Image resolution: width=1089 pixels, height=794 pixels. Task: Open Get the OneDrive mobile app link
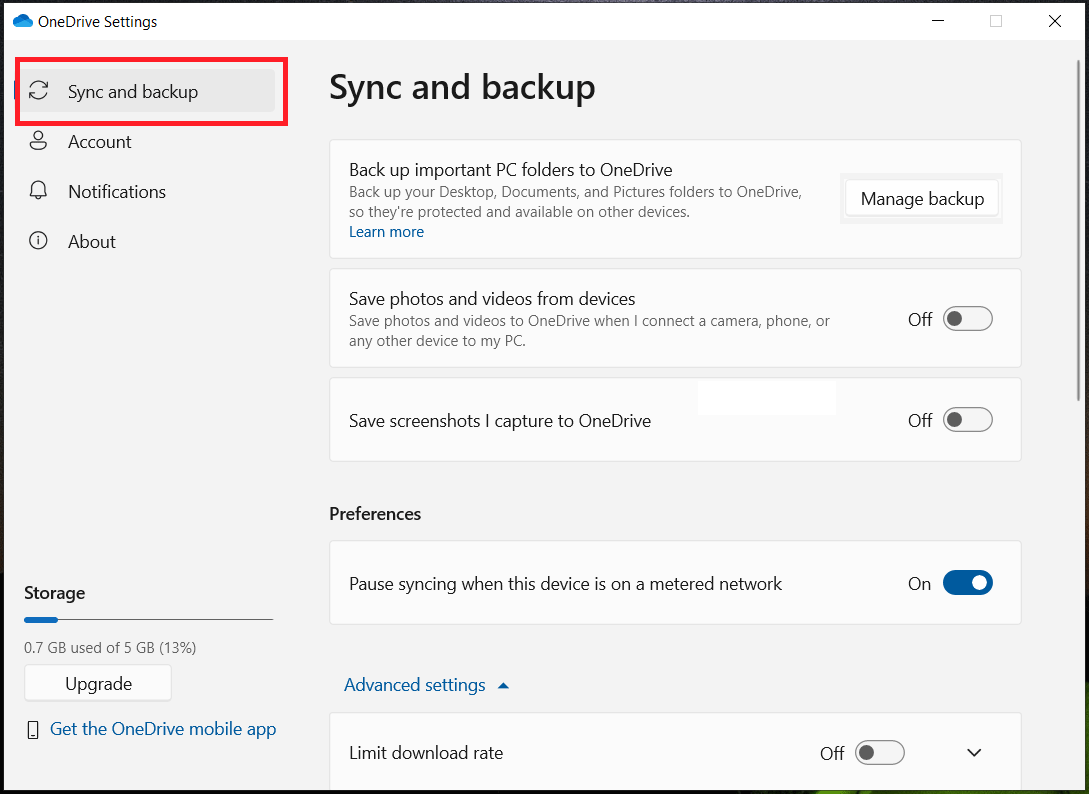tap(163, 729)
